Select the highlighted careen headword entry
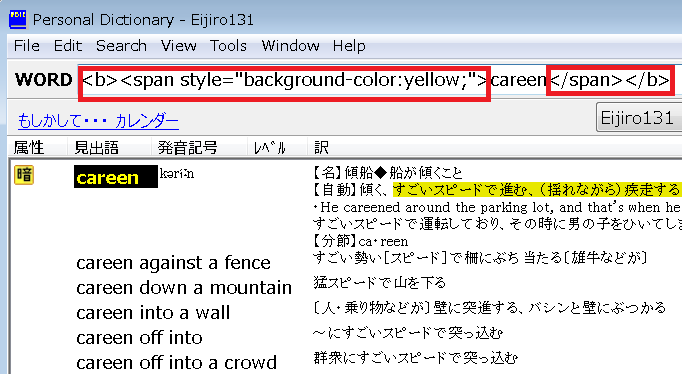This screenshot has height=374, width=682. tap(116, 177)
